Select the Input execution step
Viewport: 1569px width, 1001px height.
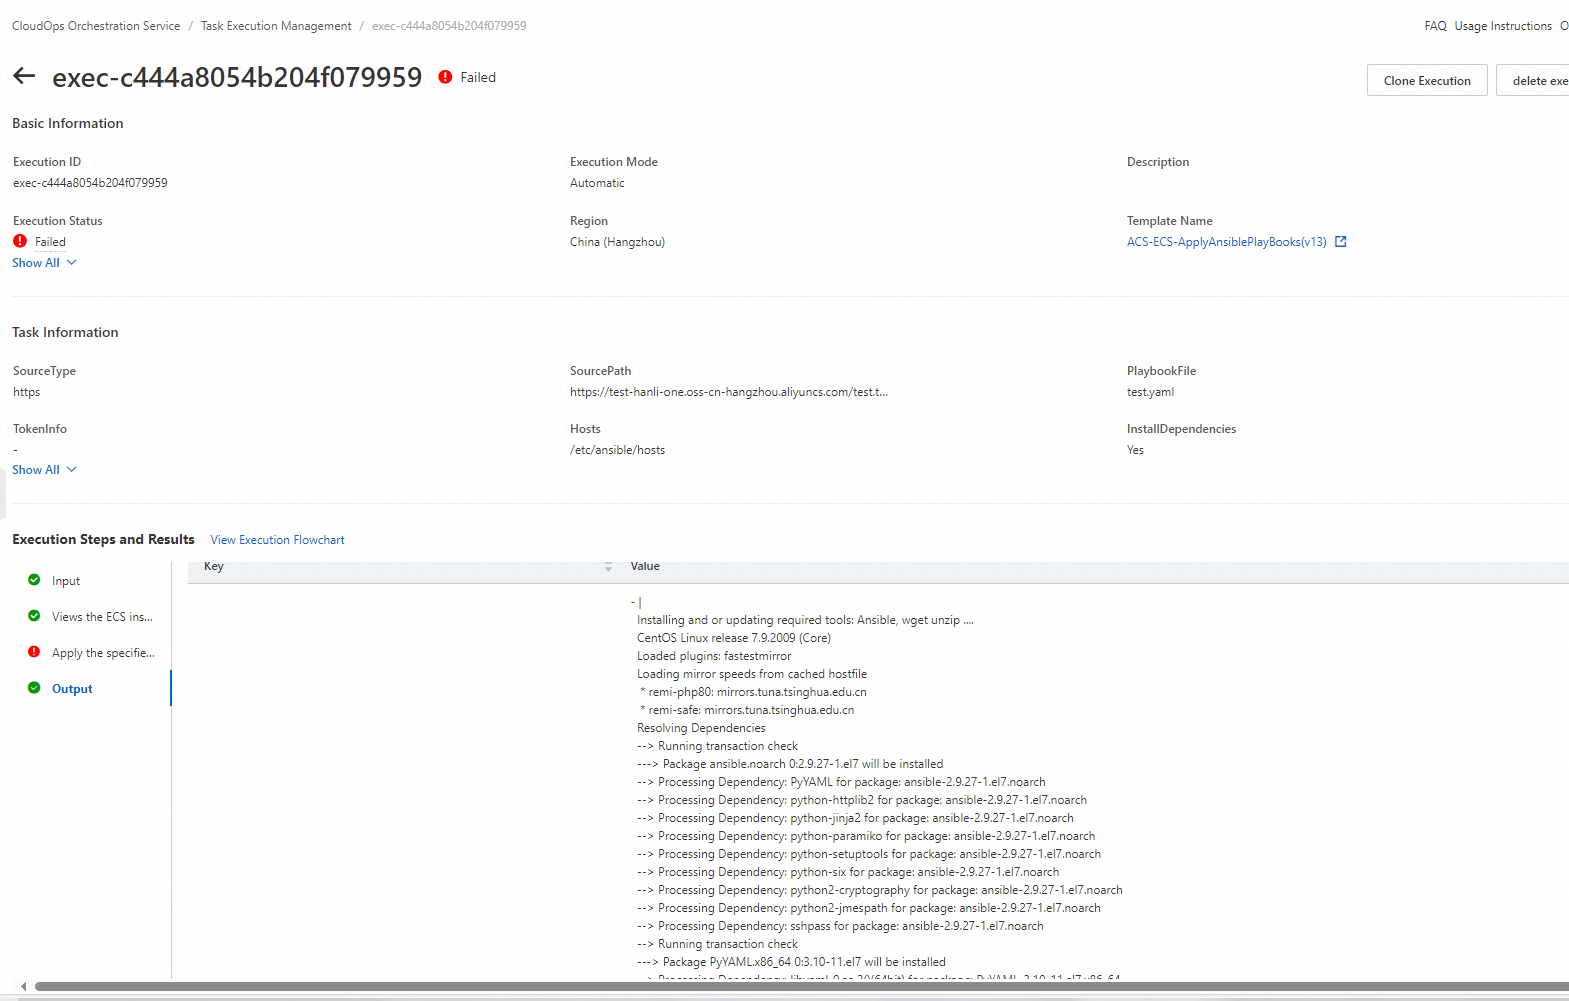click(x=66, y=581)
